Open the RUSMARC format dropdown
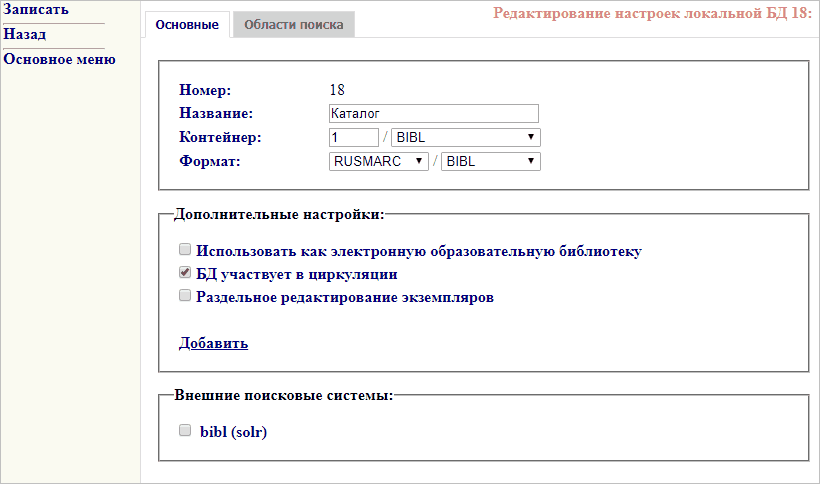This screenshot has height=484, width=820. [x=378, y=161]
